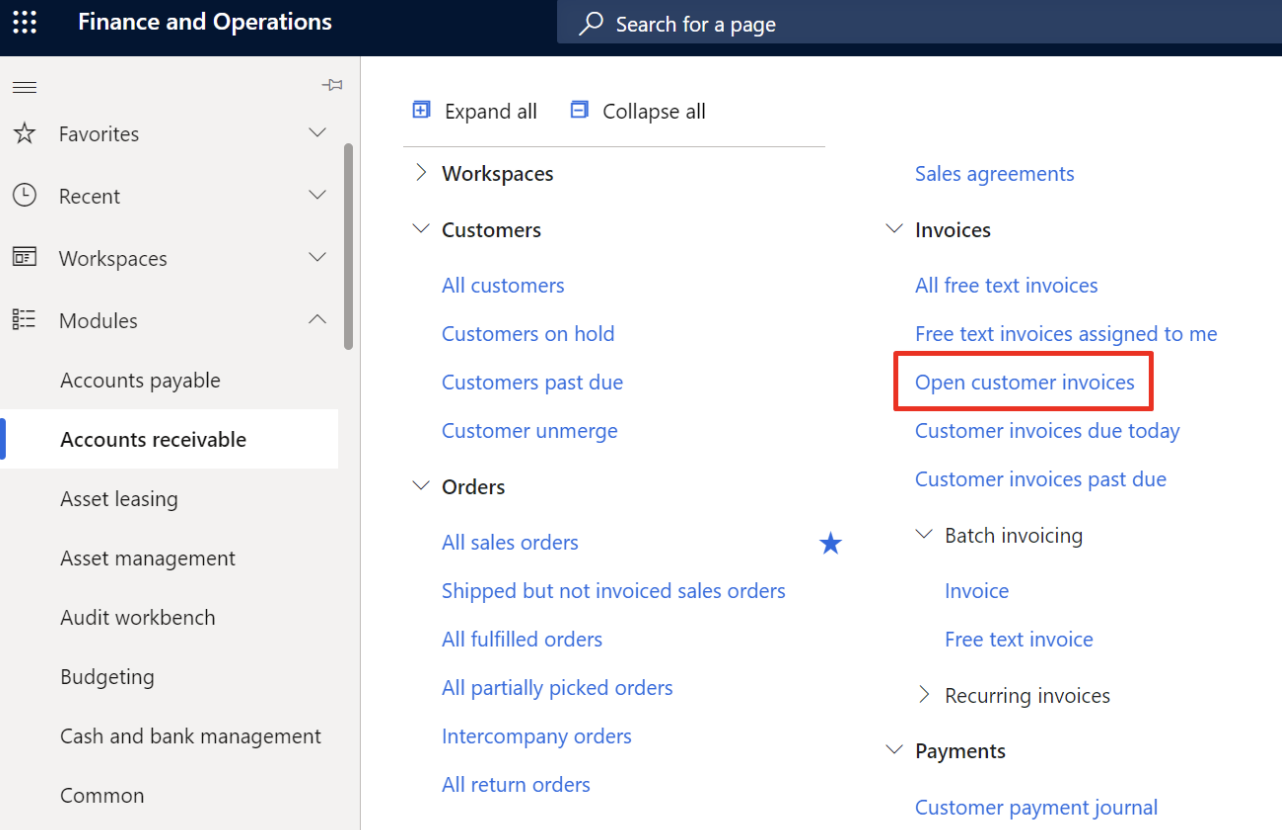1282x830 pixels.
Task: Pin the navigation pane open
Action: [332, 86]
